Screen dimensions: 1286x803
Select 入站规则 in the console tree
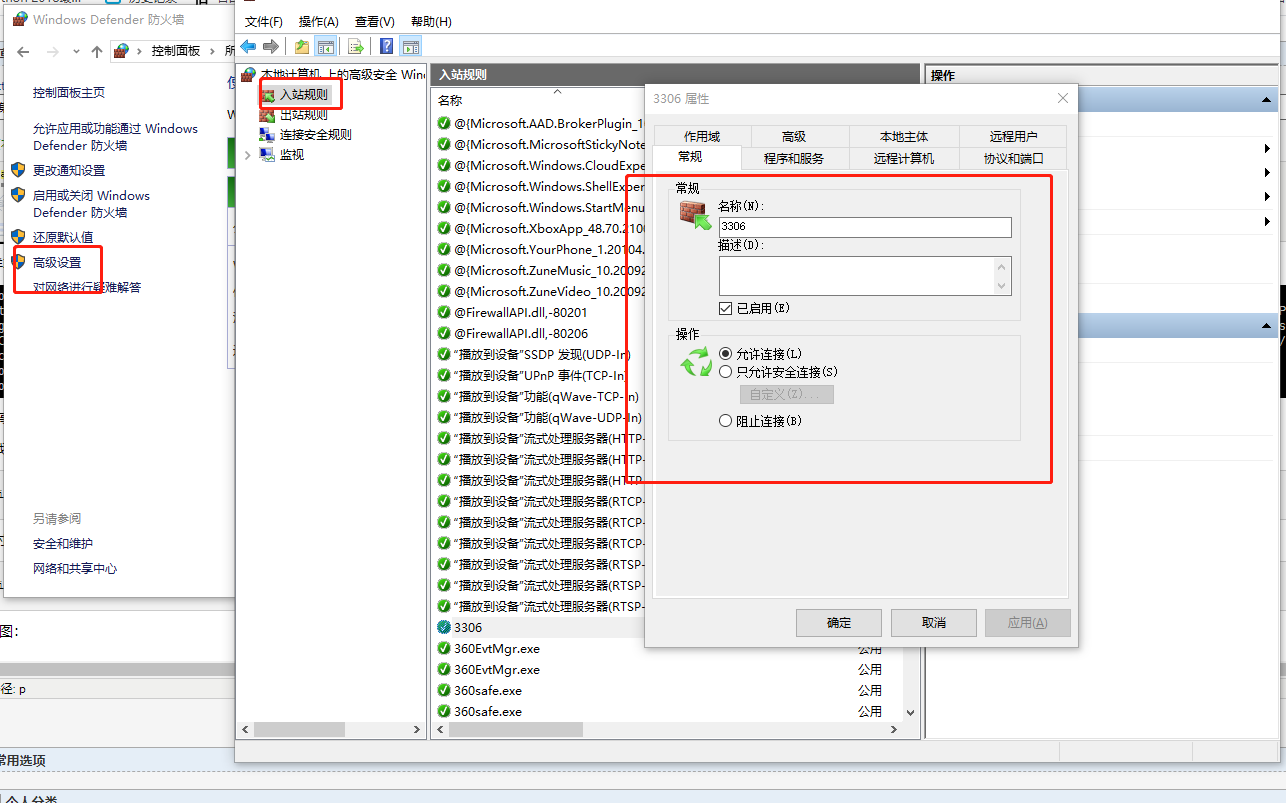(303, 94)
